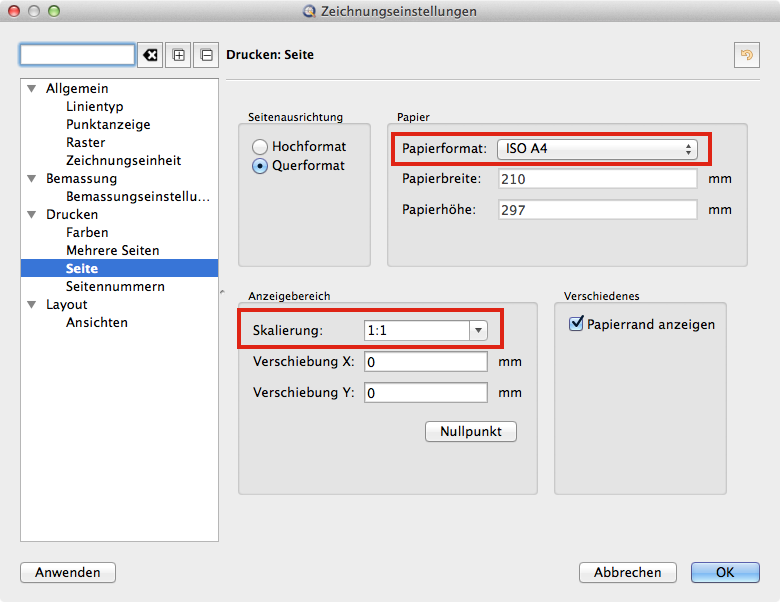The height and width of the screenshot is (602, 780).
Task: Click the expand all tree icon
Action: (178, 55)
